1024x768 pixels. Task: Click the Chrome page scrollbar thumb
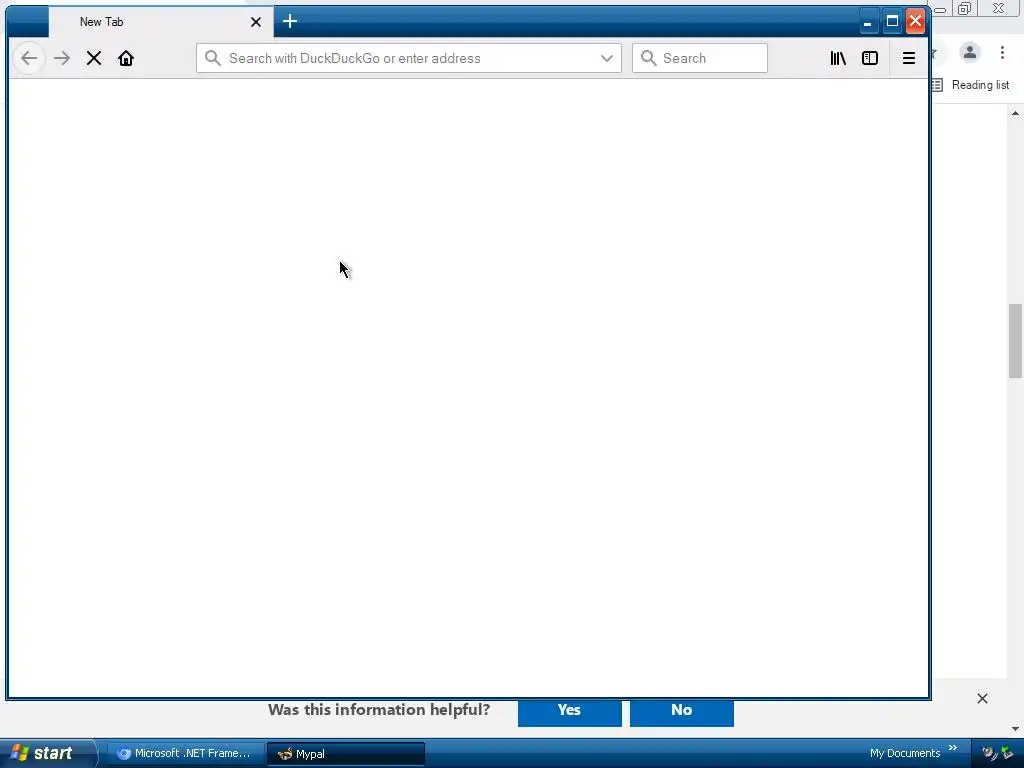coord(1015,341)
